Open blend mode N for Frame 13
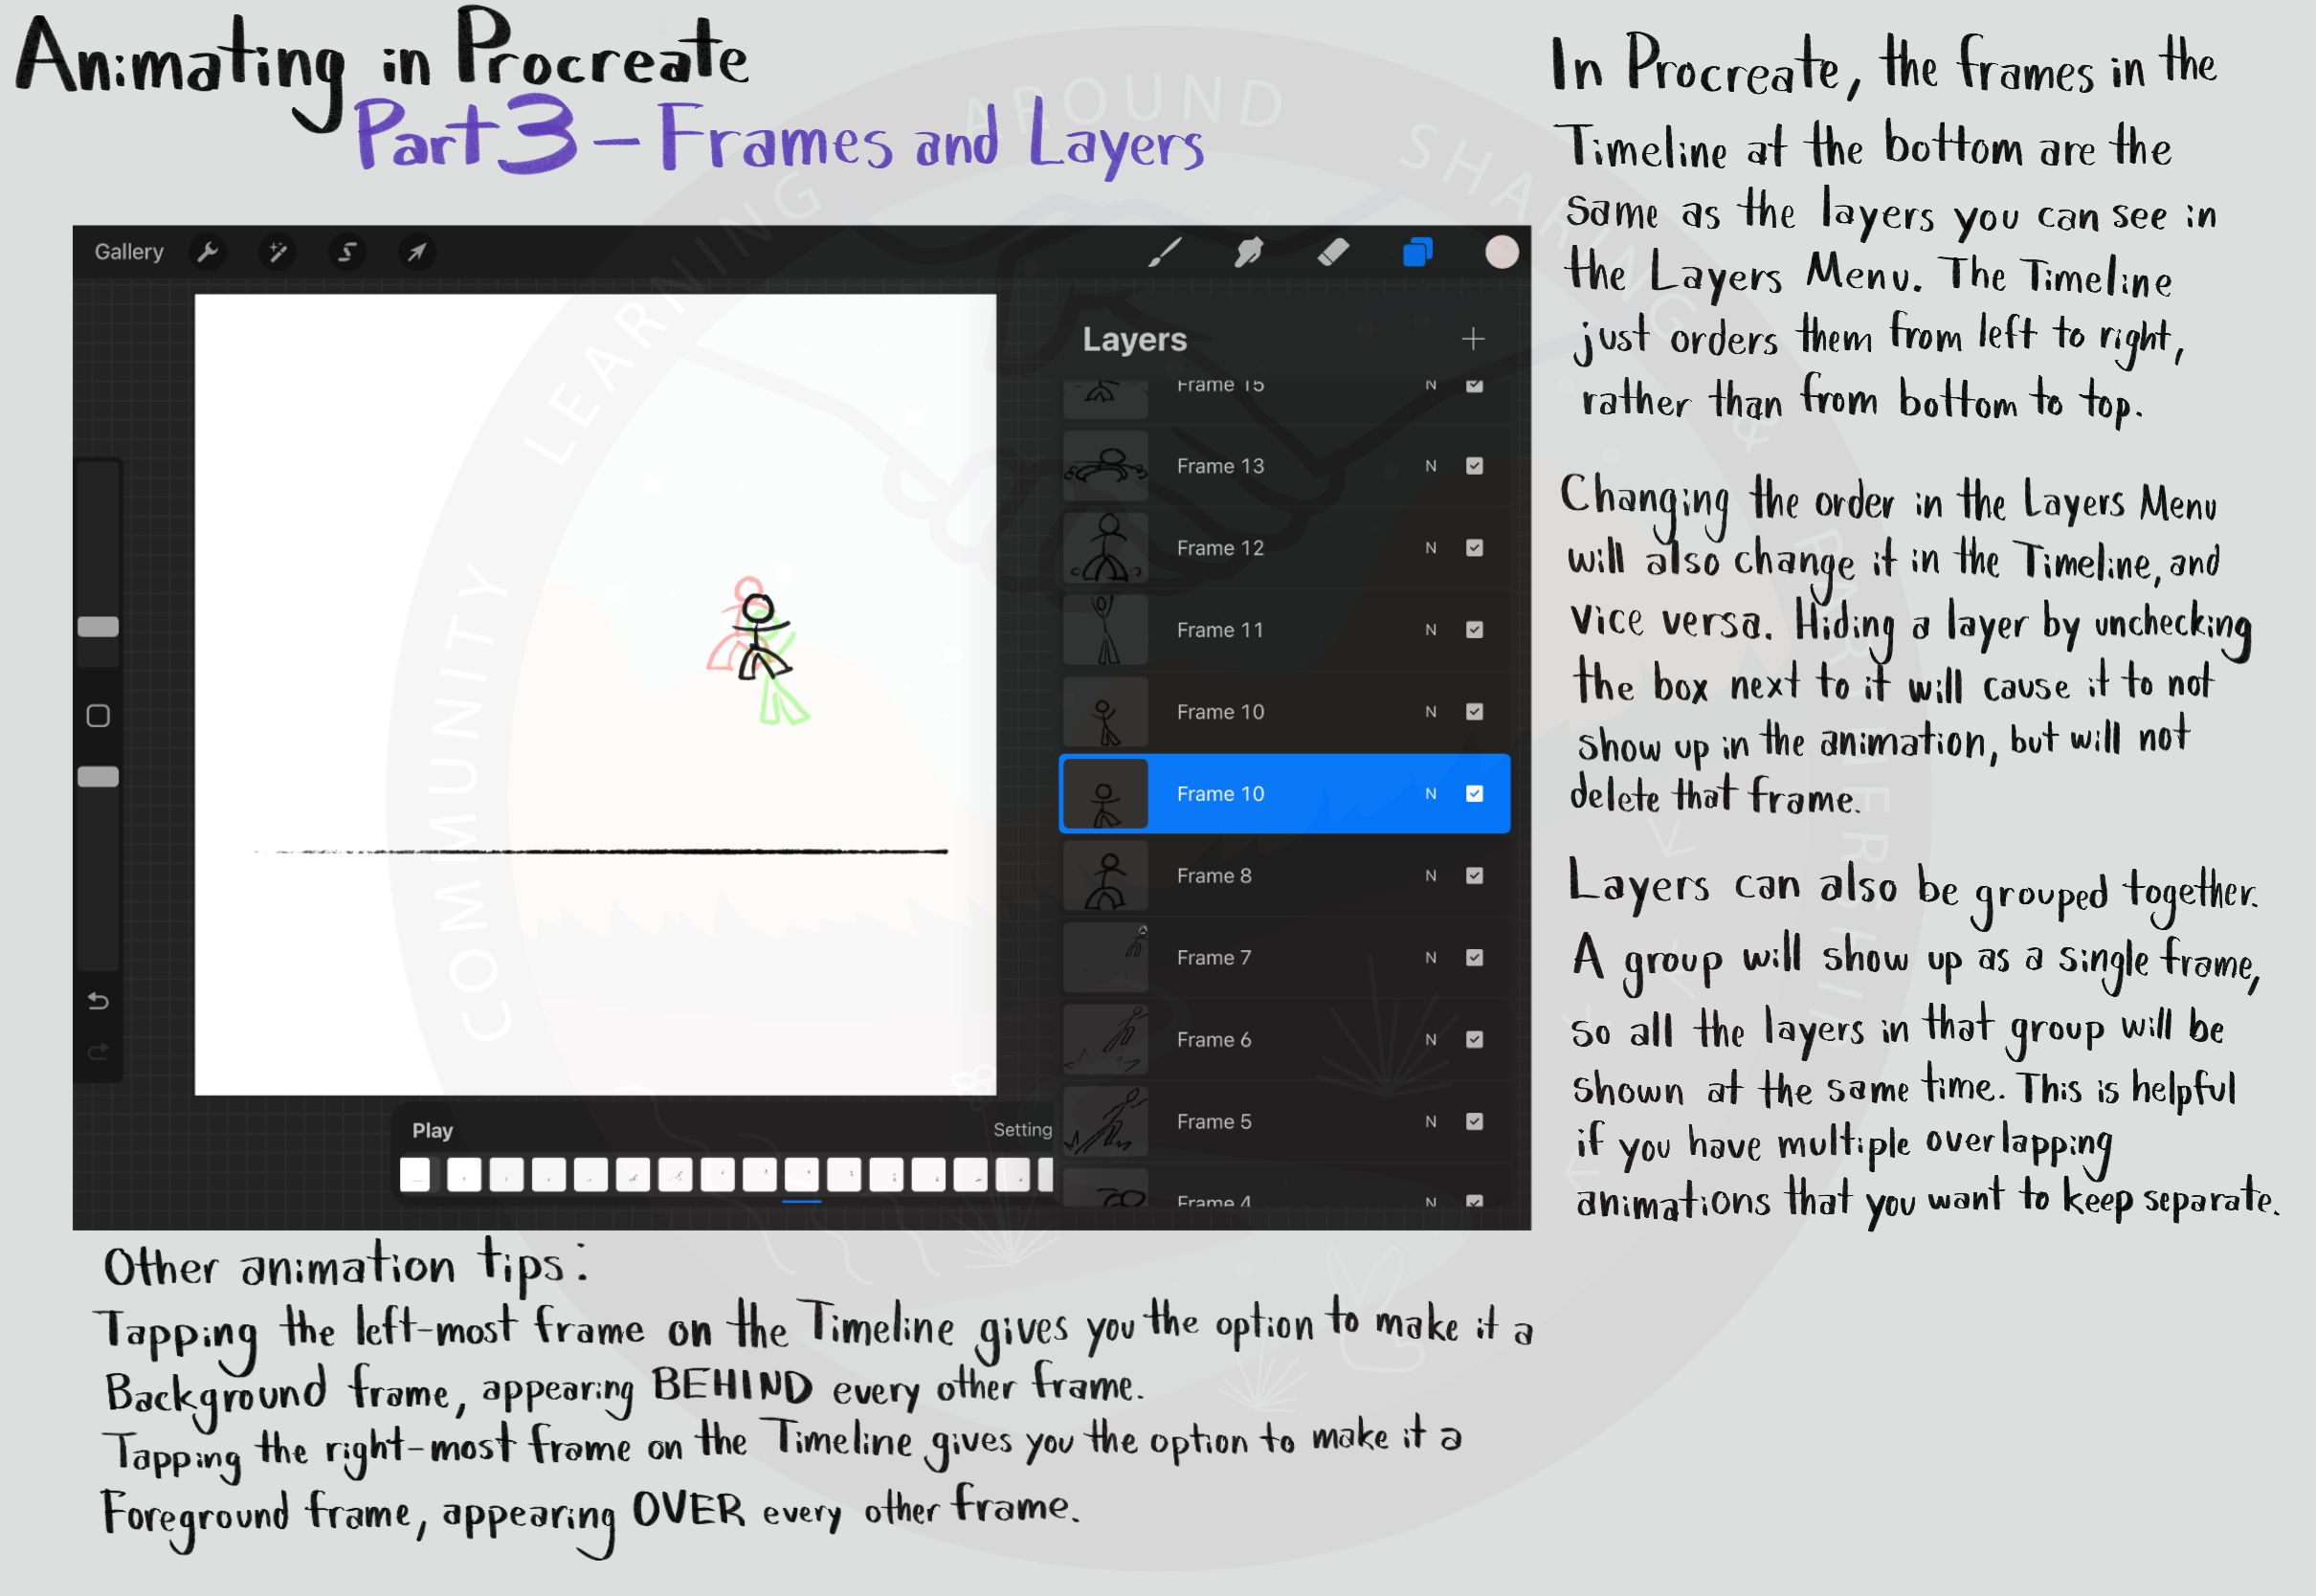The image size is (2316, 1596). pyautogui.click(x=1431, y=466)
